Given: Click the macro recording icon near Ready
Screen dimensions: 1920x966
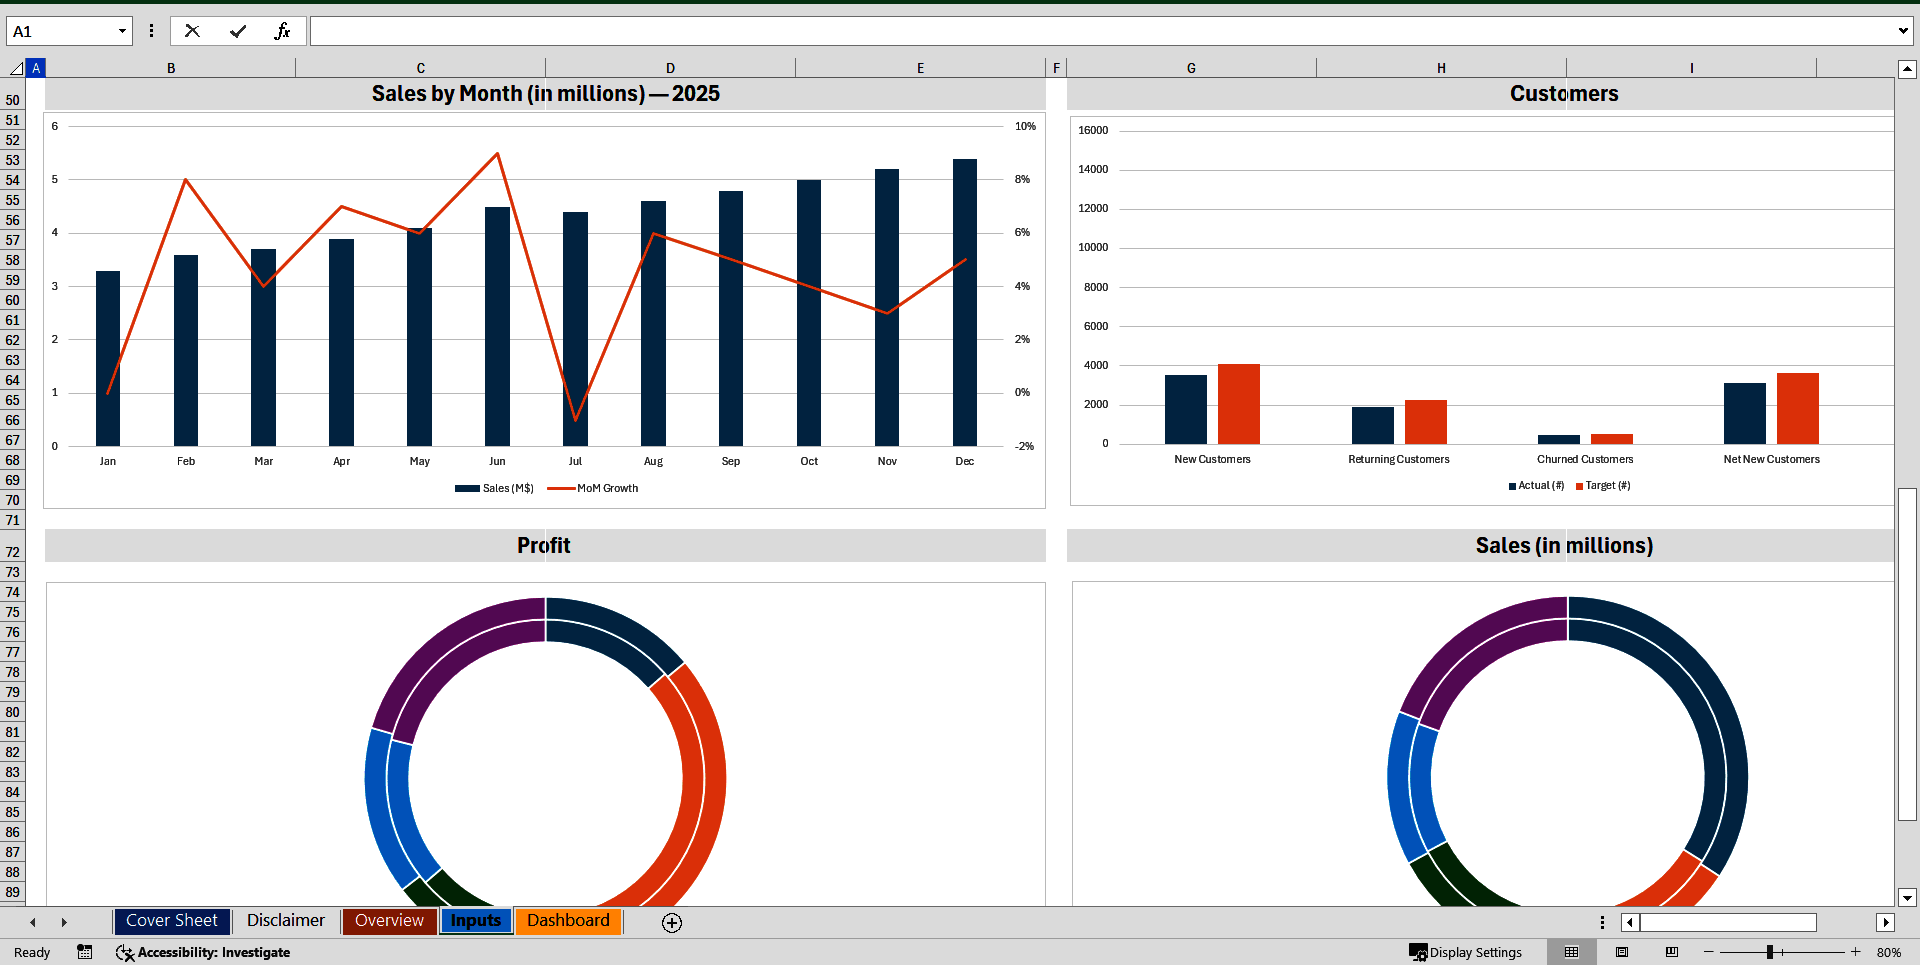Looking at the screenshot, I should click(x=84, y=952).
